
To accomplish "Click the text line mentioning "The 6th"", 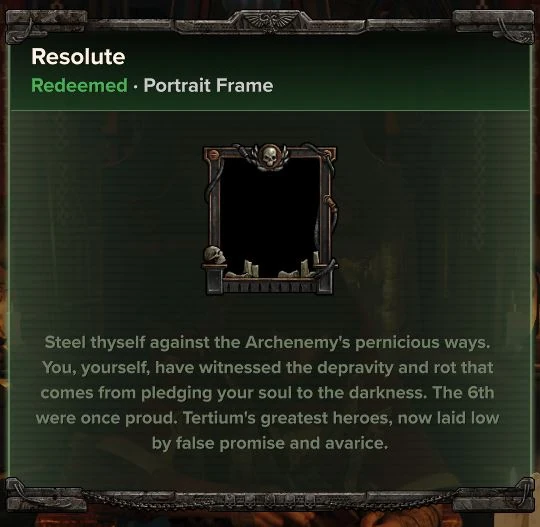I will (267, 393).
